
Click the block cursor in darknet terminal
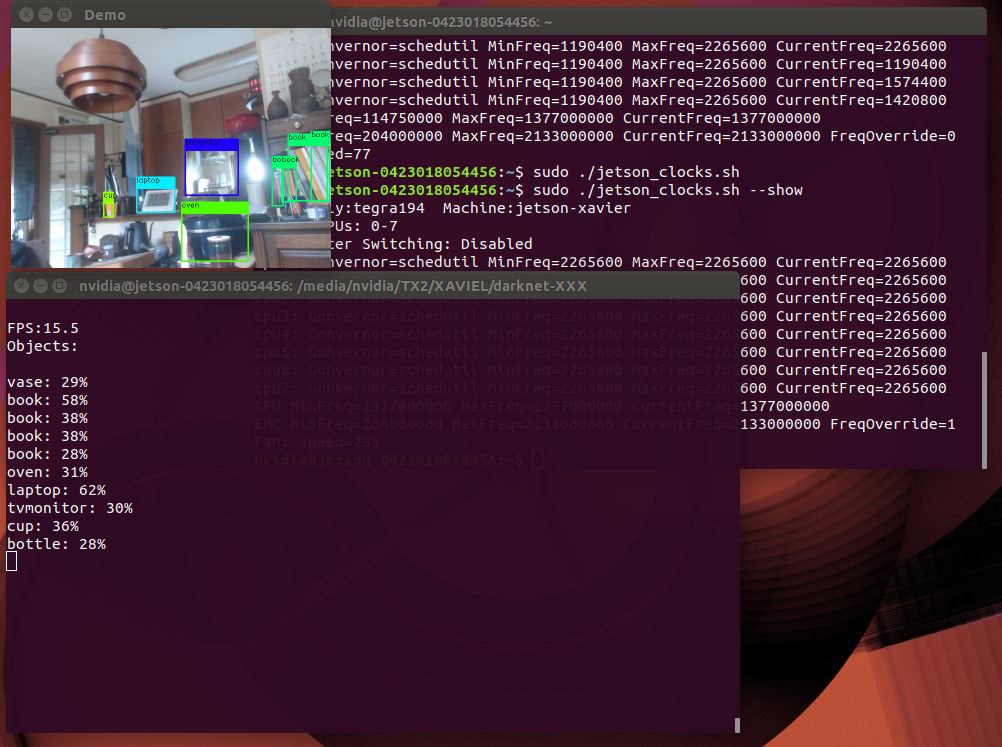pos(12,561)
